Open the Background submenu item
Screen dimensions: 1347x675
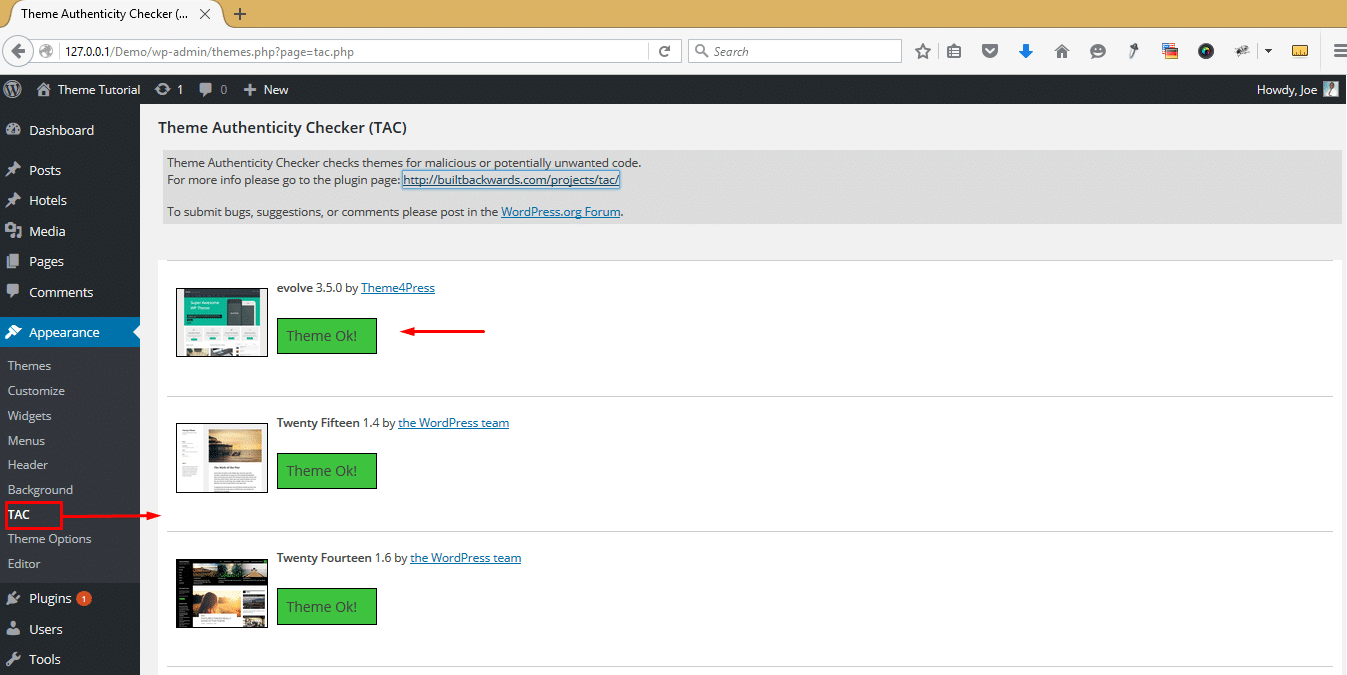(40, 490)
